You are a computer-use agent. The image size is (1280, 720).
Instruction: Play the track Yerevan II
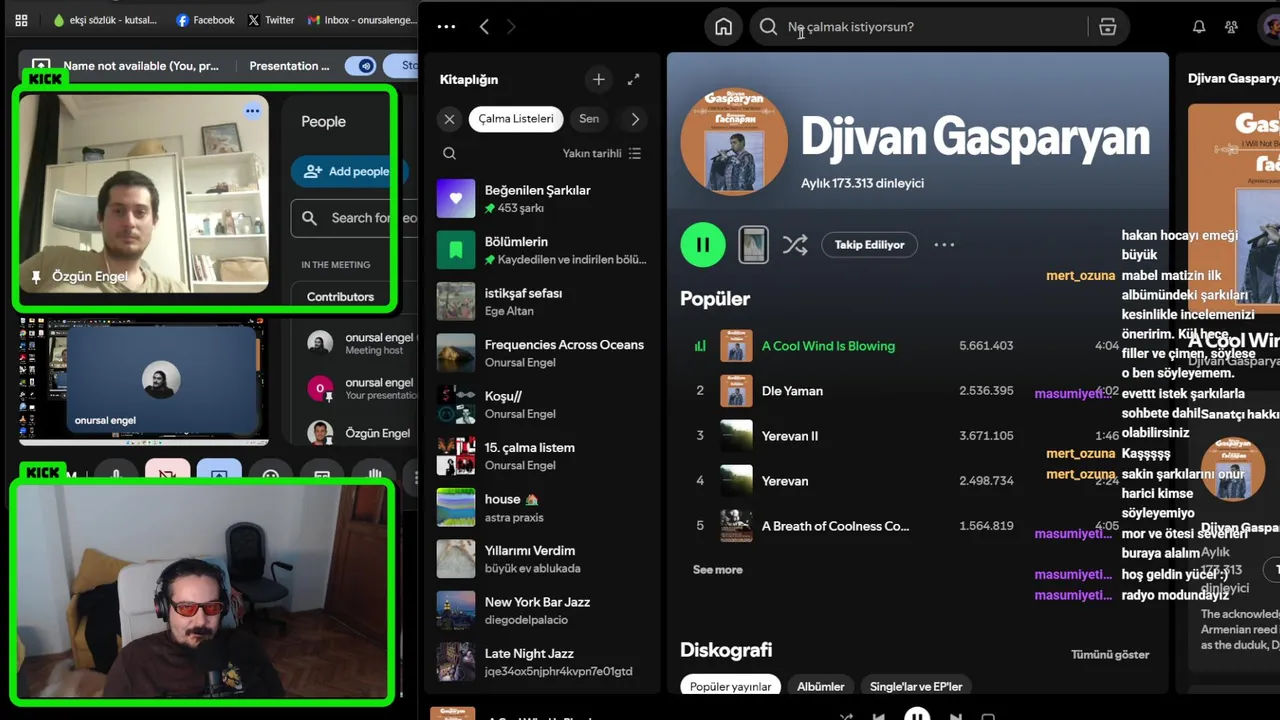pos(789,436)
